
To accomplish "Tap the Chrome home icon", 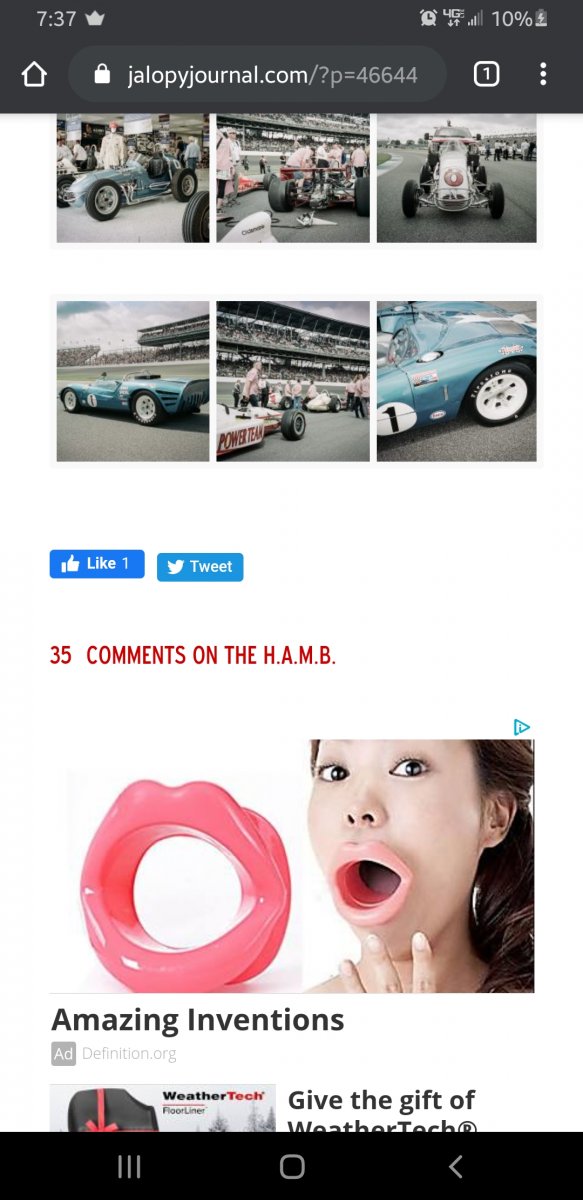I will 34,75.
